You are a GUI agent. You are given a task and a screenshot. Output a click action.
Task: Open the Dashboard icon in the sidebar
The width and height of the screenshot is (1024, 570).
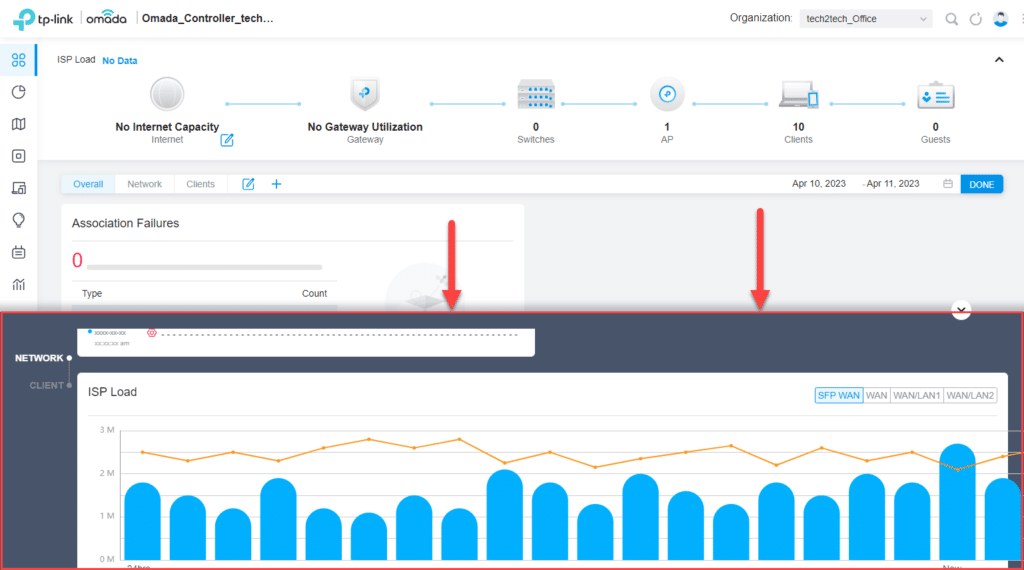click(18, 60)
